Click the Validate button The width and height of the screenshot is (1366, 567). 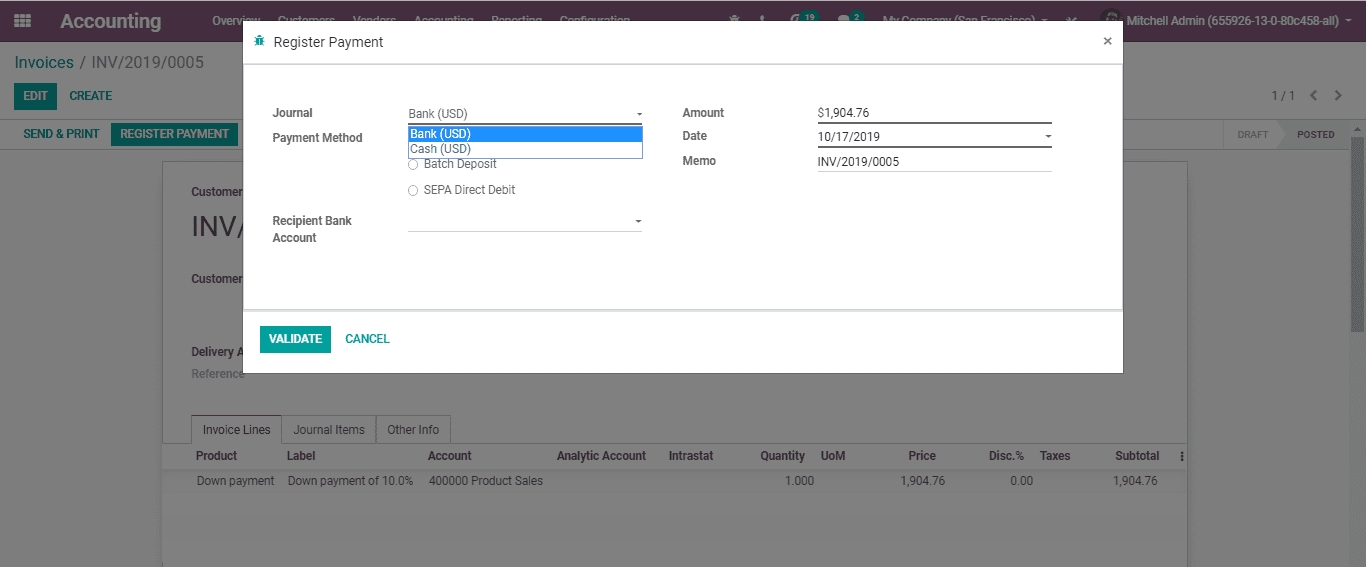click(295, 339)
